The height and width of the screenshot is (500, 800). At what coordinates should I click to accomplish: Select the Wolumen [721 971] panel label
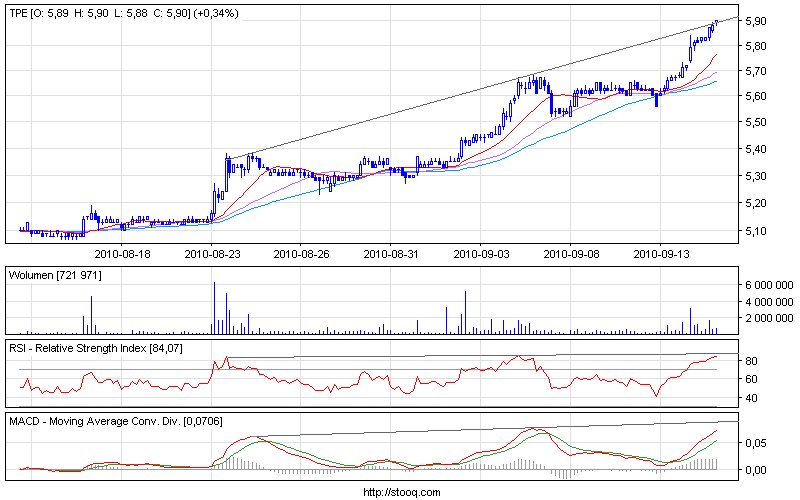click(x=55, y=274)
